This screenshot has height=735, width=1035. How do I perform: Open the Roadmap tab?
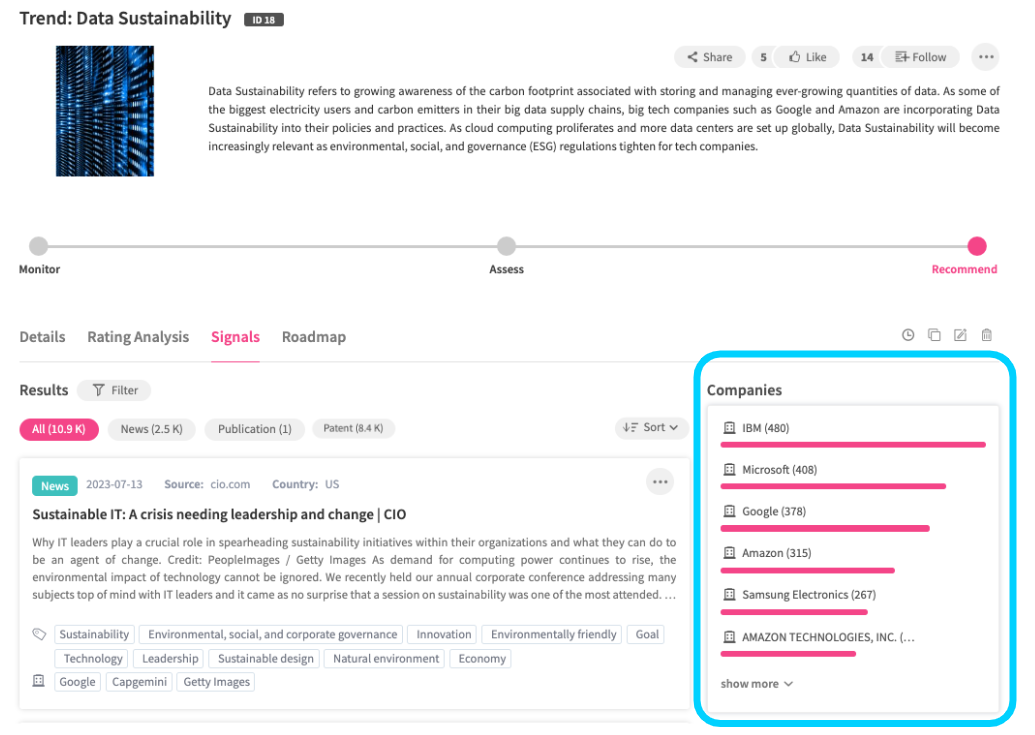[x=314, y=337]
